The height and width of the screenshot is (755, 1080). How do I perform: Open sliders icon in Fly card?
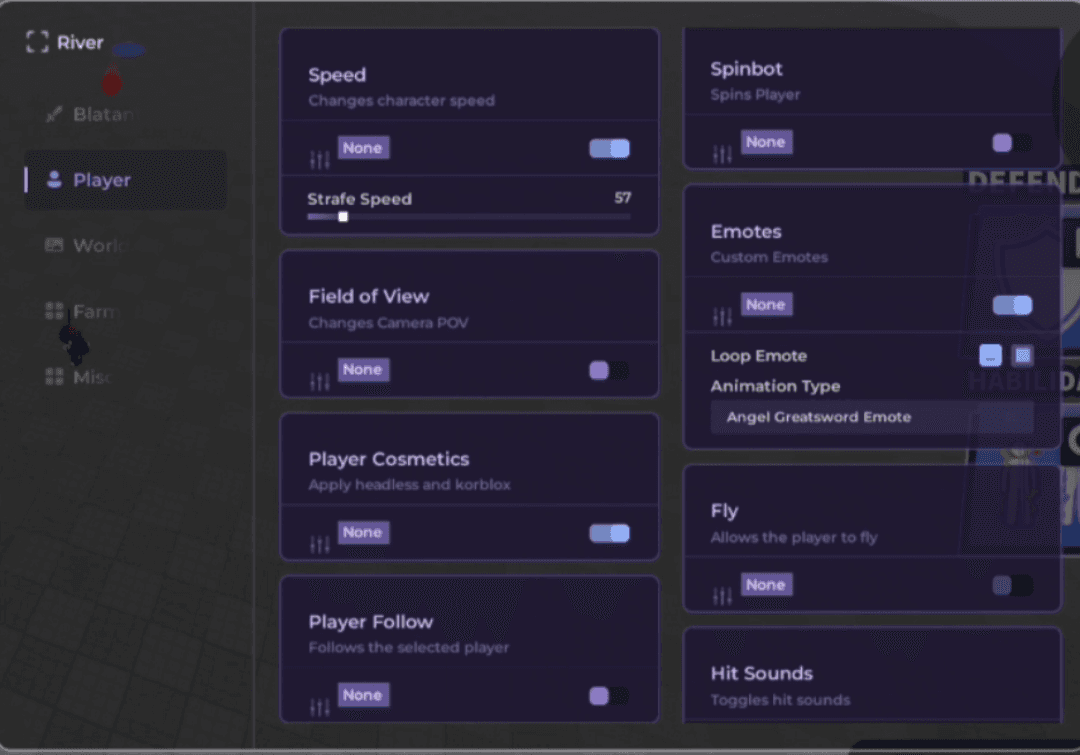[x=722, y=596]
